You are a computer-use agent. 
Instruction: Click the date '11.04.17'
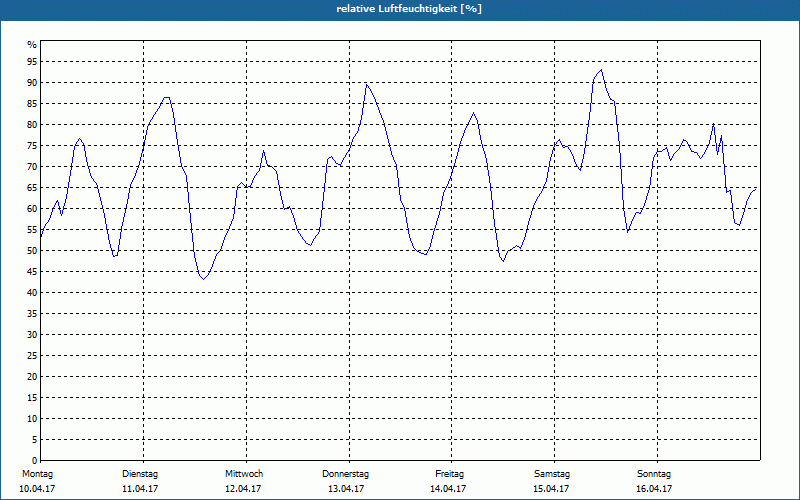pyautogui.click(x=140, y=489)
